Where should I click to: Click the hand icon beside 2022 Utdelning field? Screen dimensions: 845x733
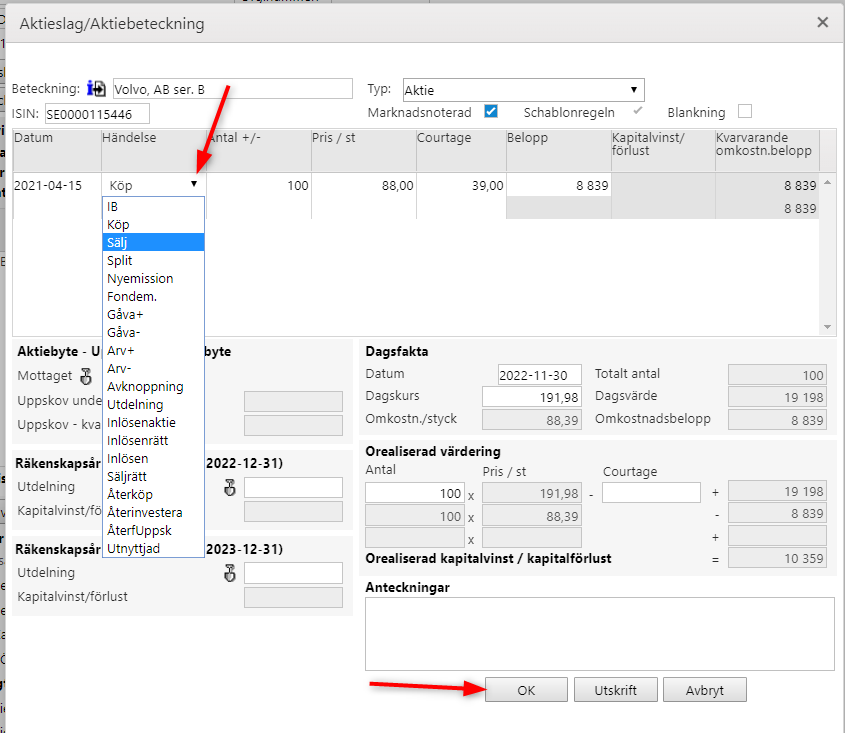pyautogui.click(x=230, y=488)
